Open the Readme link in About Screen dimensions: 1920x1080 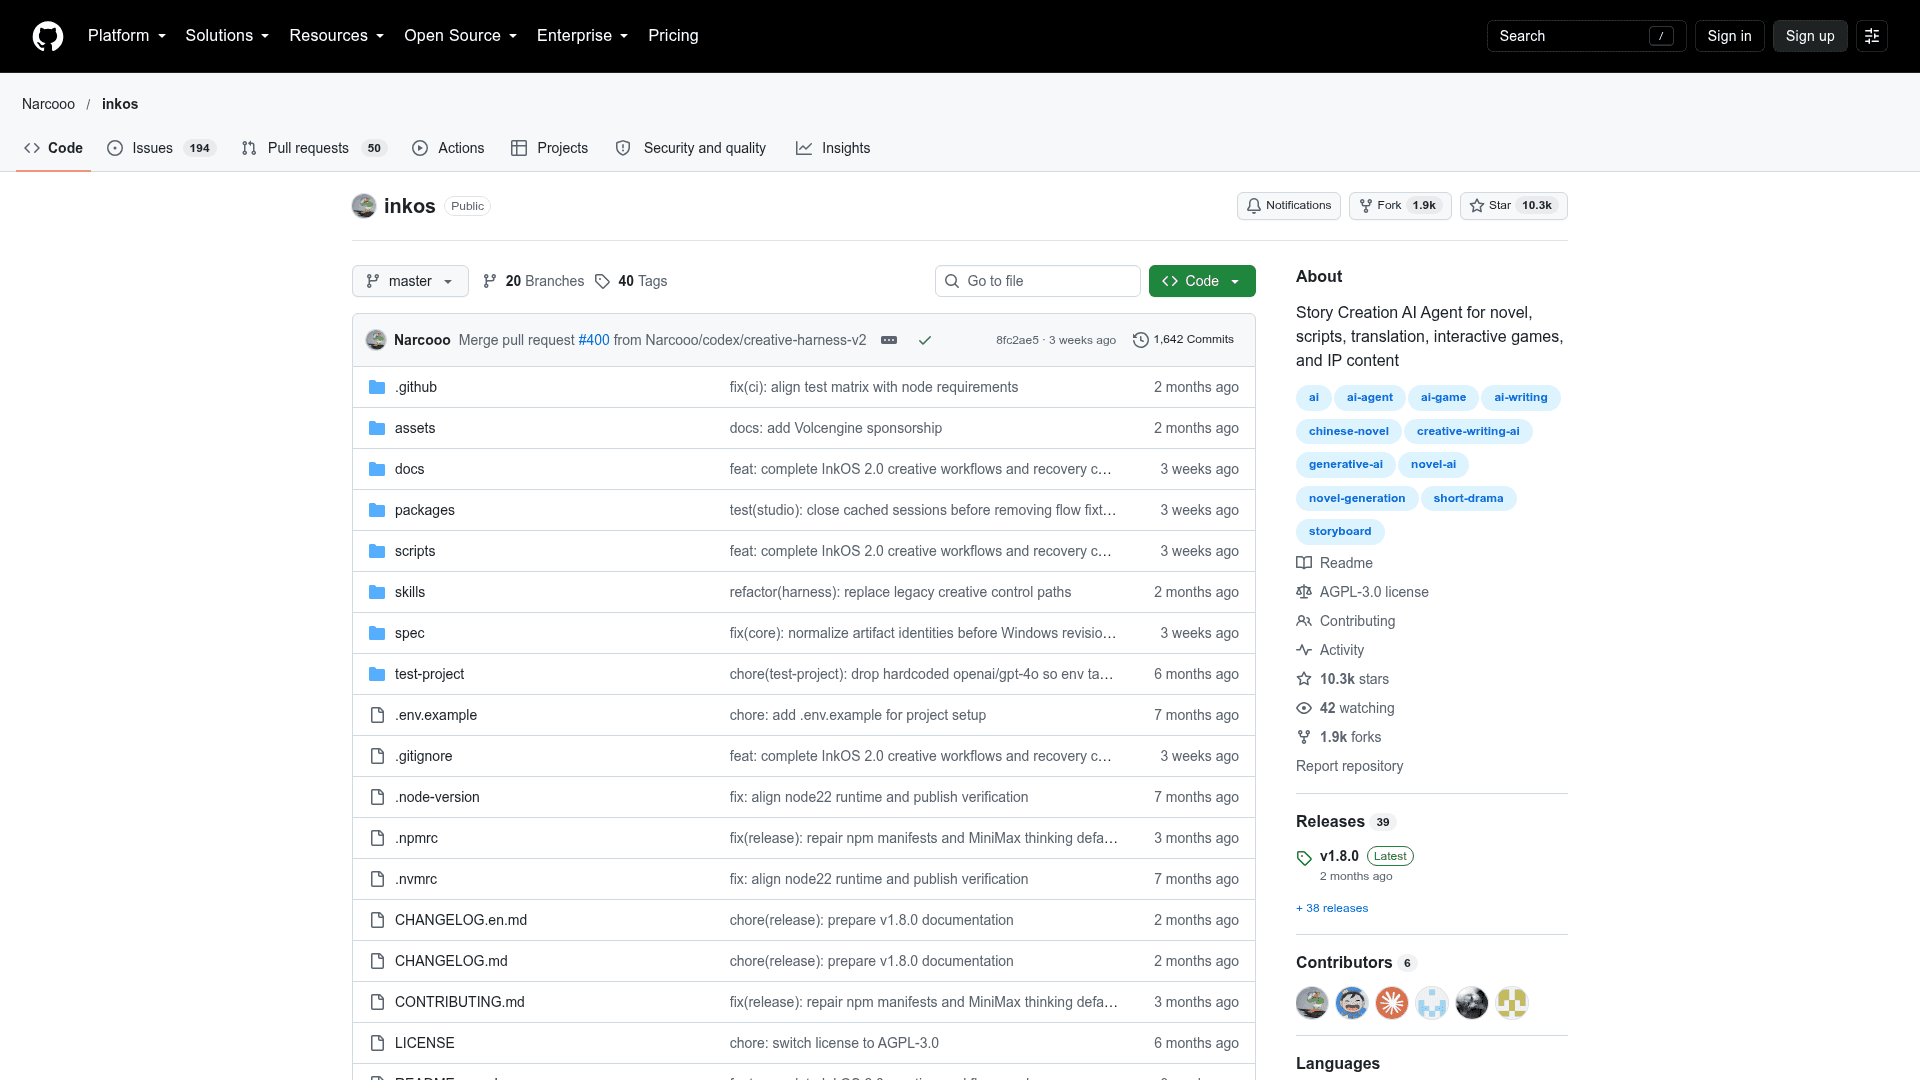tap(1335, 563)
